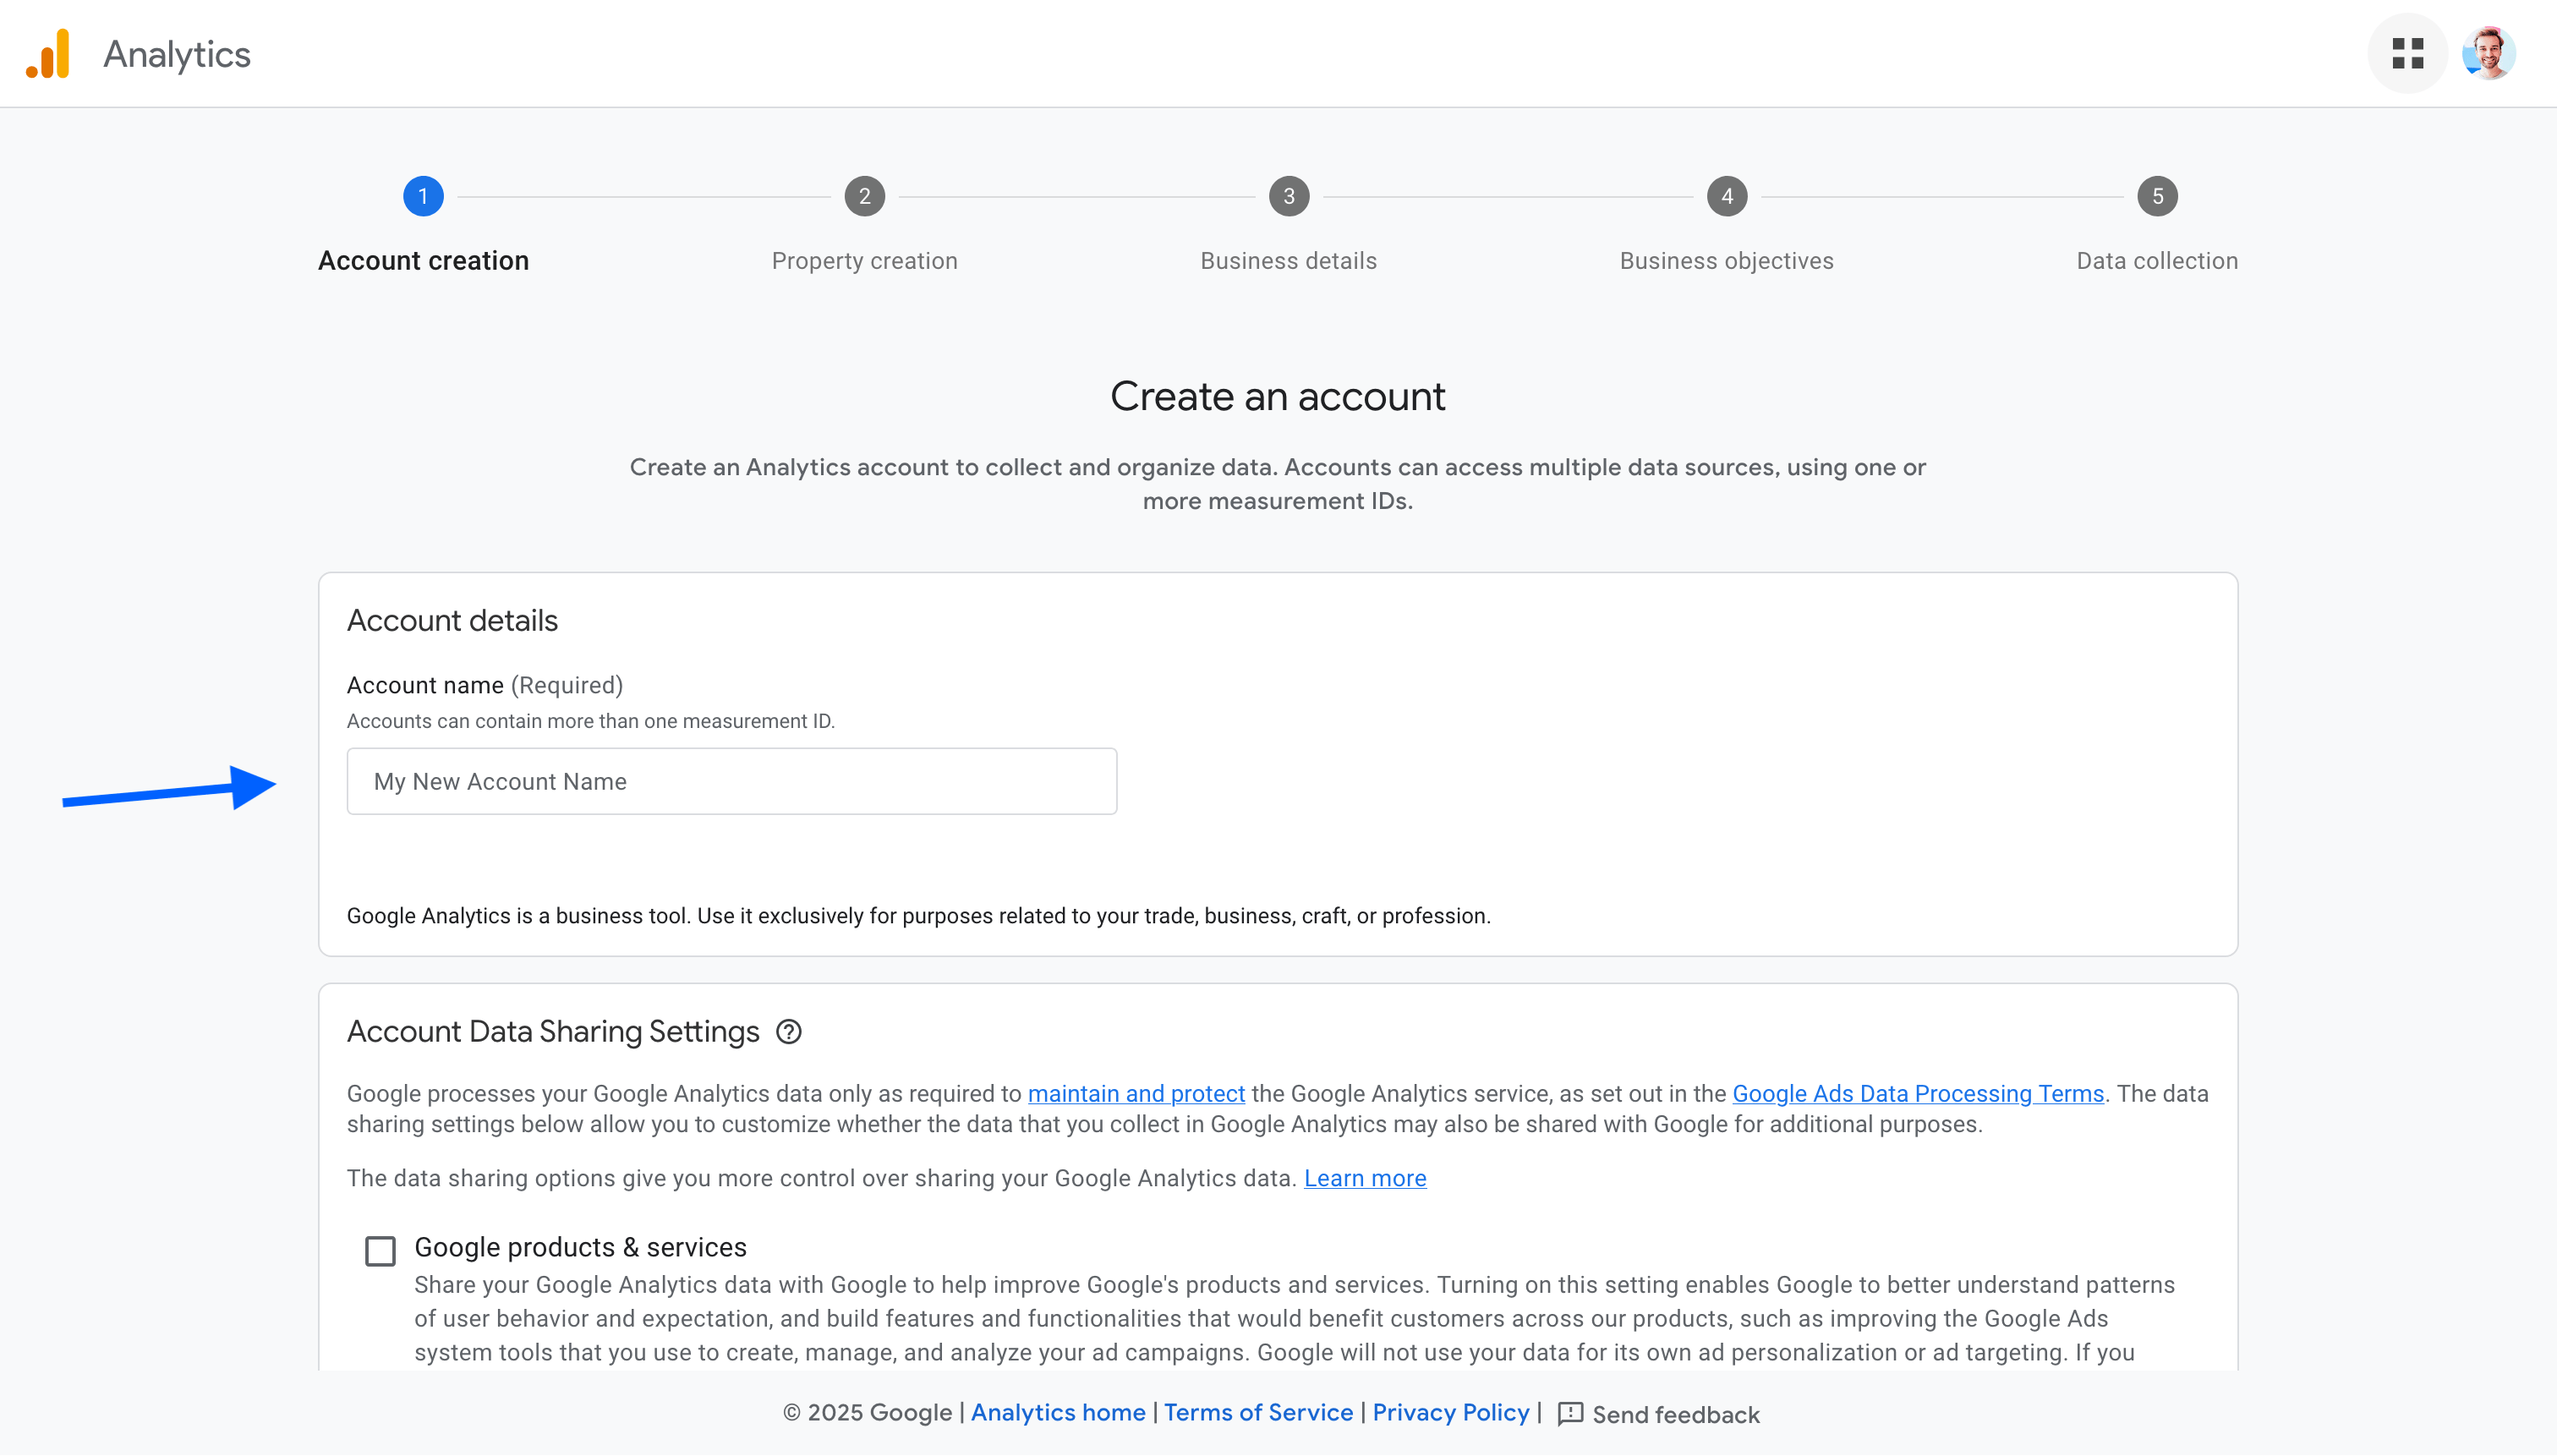2557x1456 pixels.
Task: Click step 2 Property creation circle icon
Action: [864, 195]
